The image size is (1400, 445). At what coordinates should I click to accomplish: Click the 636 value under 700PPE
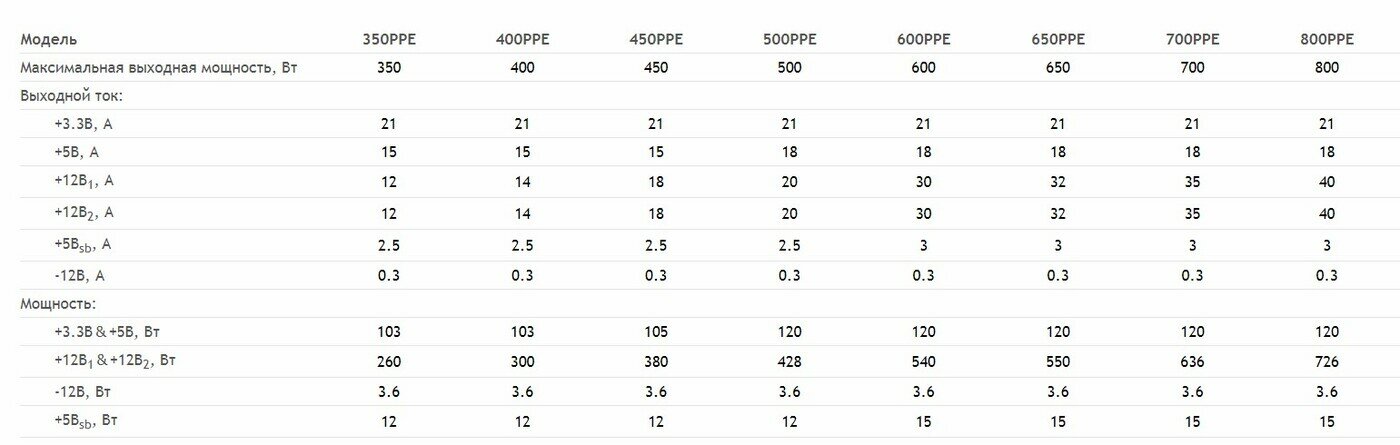tap(1192, 359)
